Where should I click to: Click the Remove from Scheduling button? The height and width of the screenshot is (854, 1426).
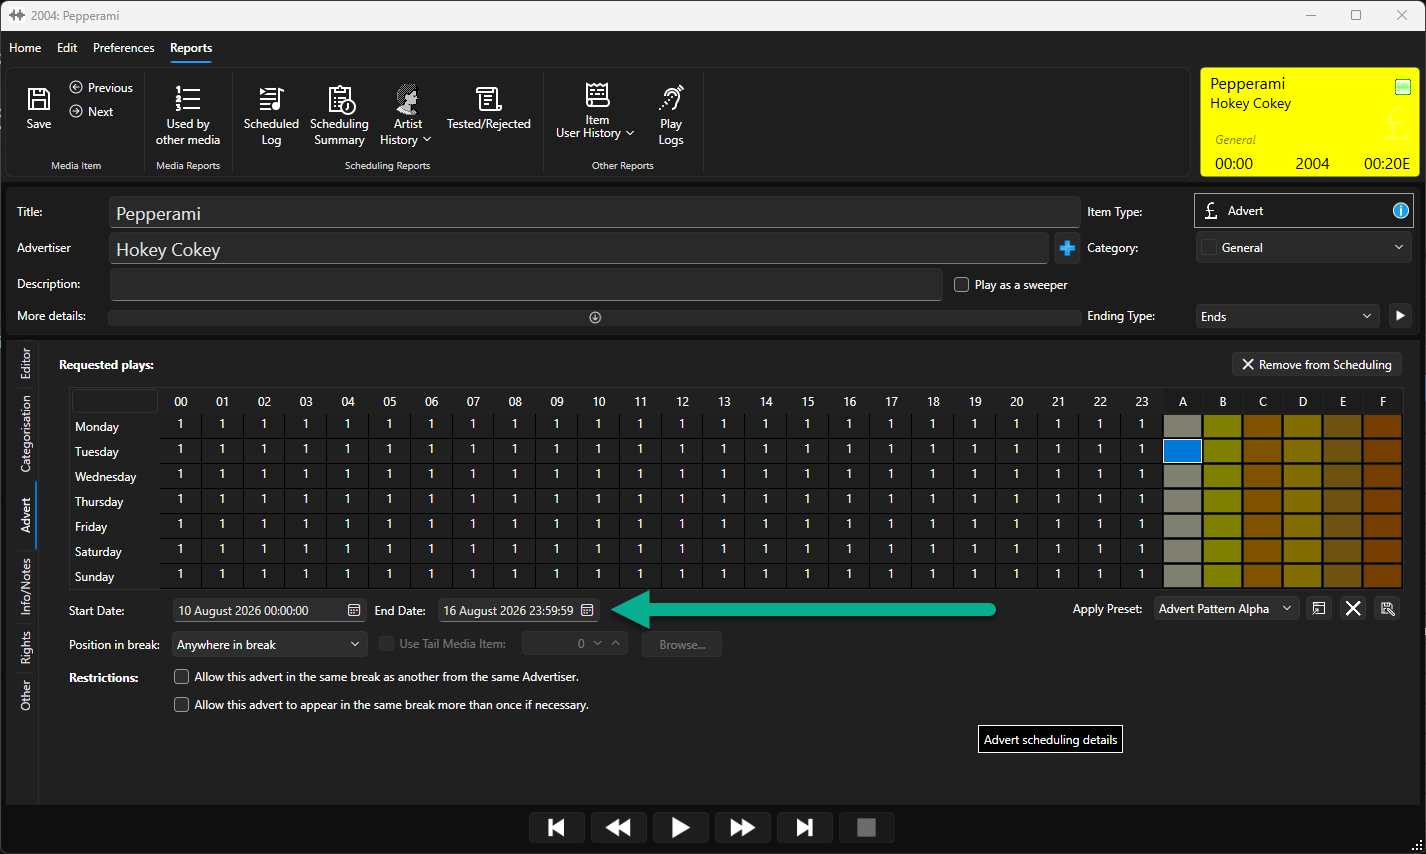(x=1316, y=365)
